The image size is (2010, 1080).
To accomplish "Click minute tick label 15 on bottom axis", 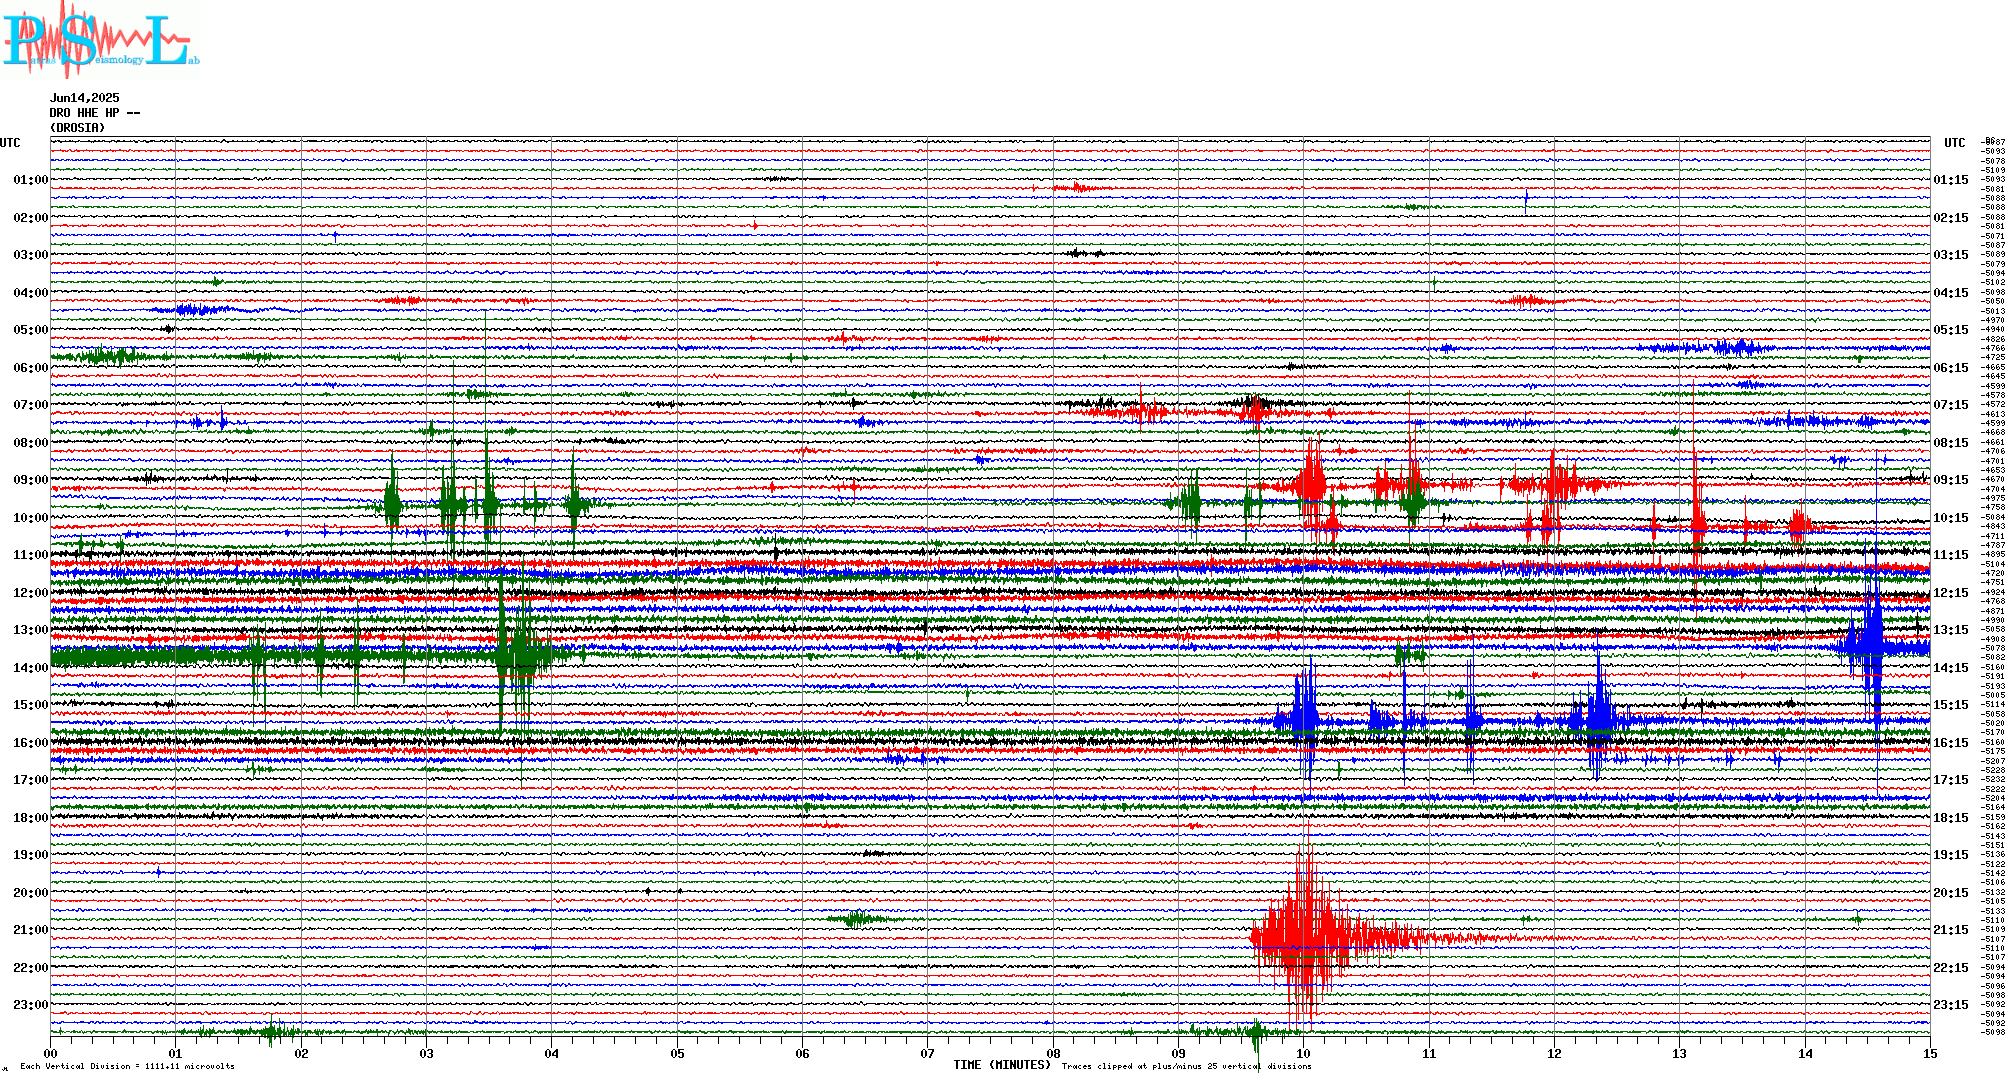I will point(1930,1053).
